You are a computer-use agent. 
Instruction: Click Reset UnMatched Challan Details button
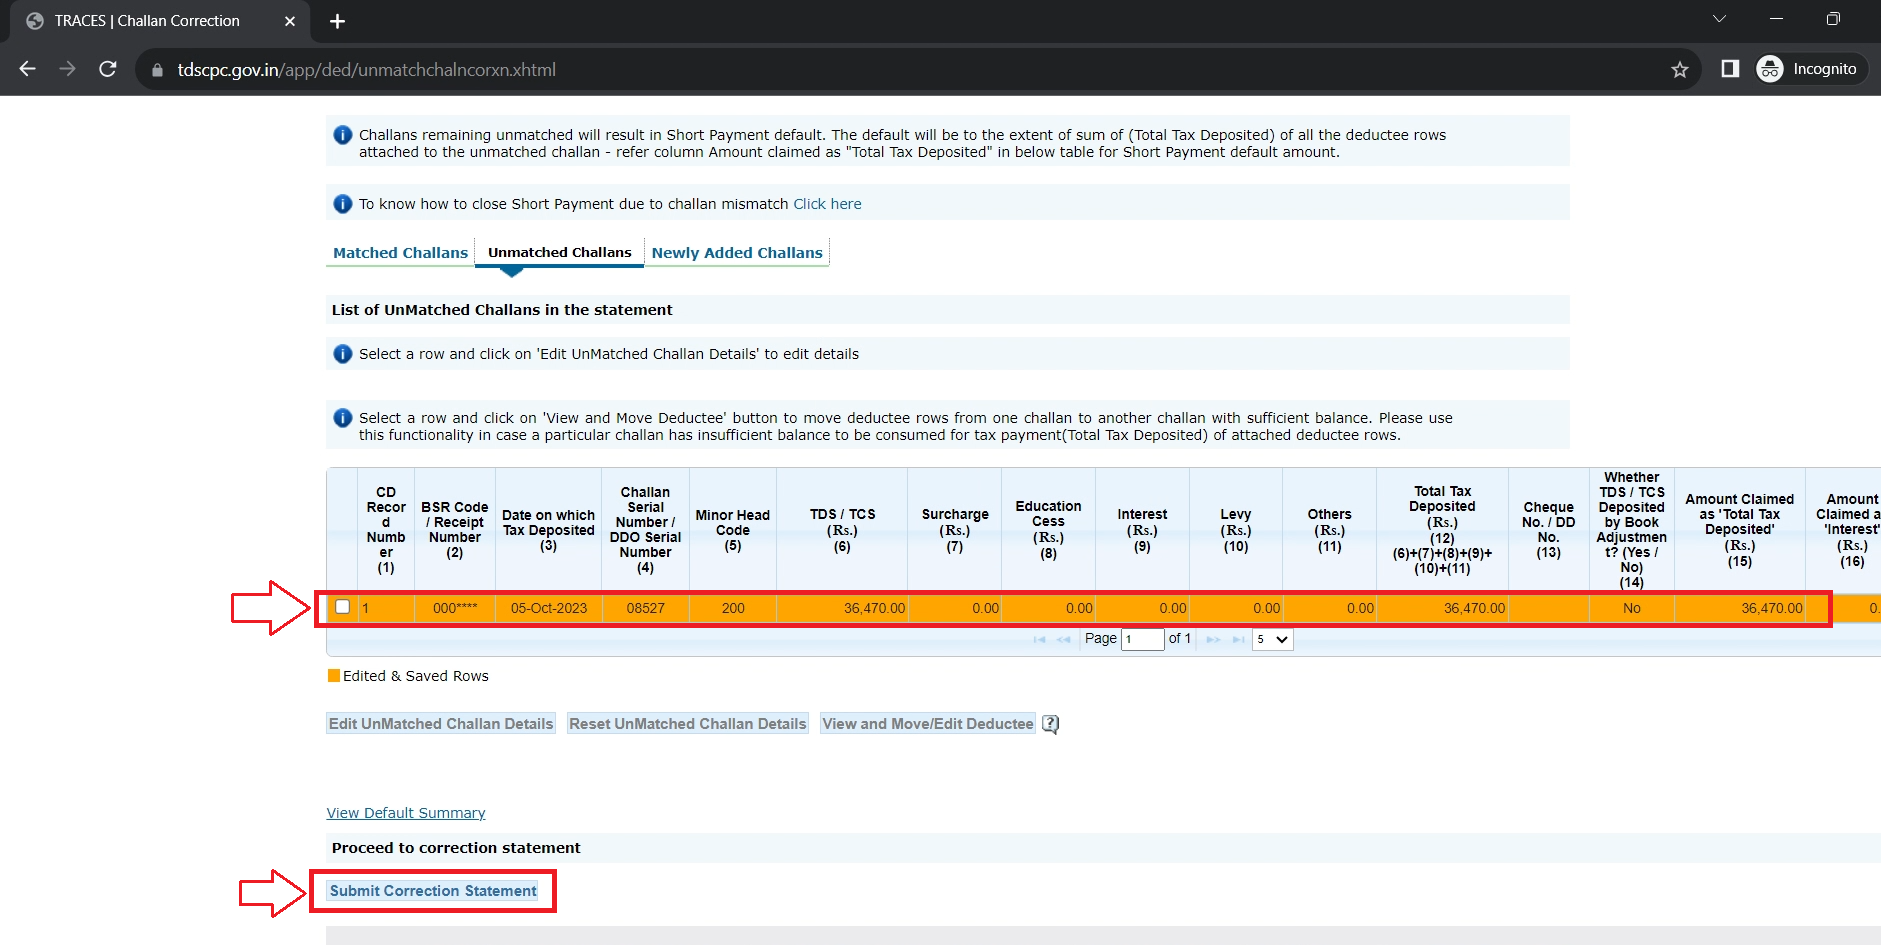click(687, 724)
